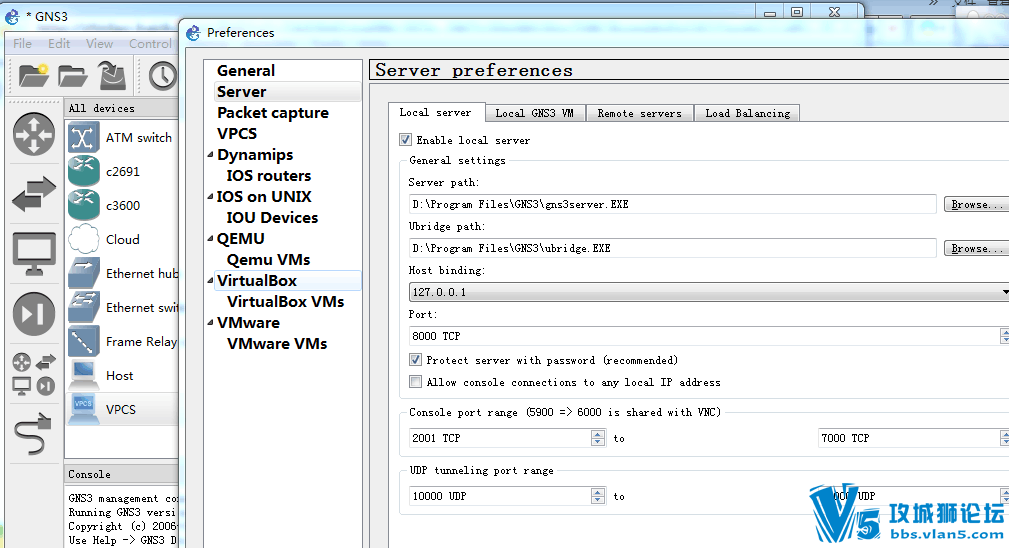Viewport: 1009px width, 548px height.
Task: Select VPCS in preferences list
Action: [237, 134]
